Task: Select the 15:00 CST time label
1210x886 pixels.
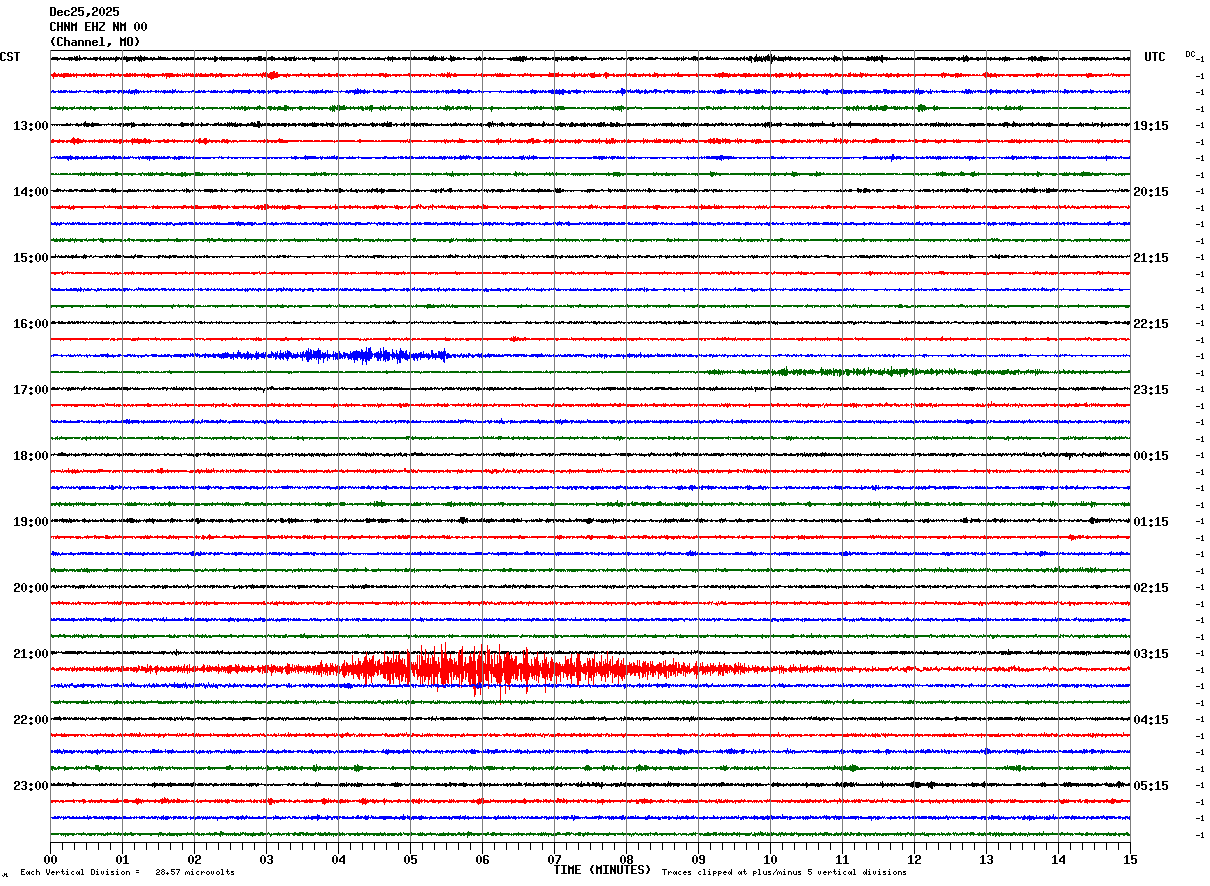Action: coord(31,258)
